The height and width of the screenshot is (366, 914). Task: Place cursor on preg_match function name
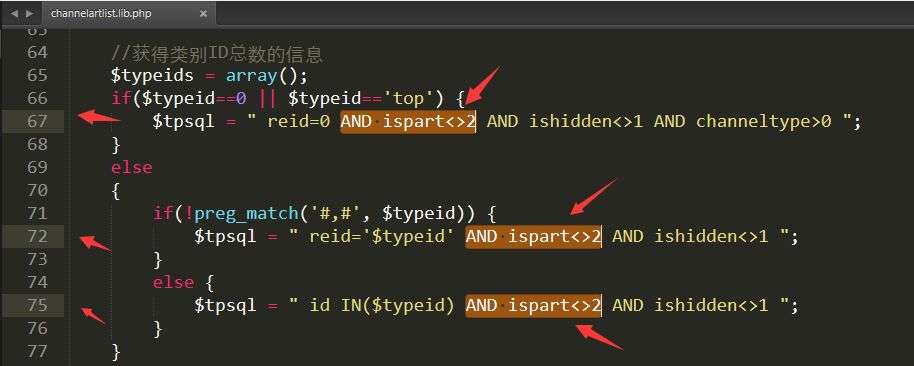[x=246, y=213]
